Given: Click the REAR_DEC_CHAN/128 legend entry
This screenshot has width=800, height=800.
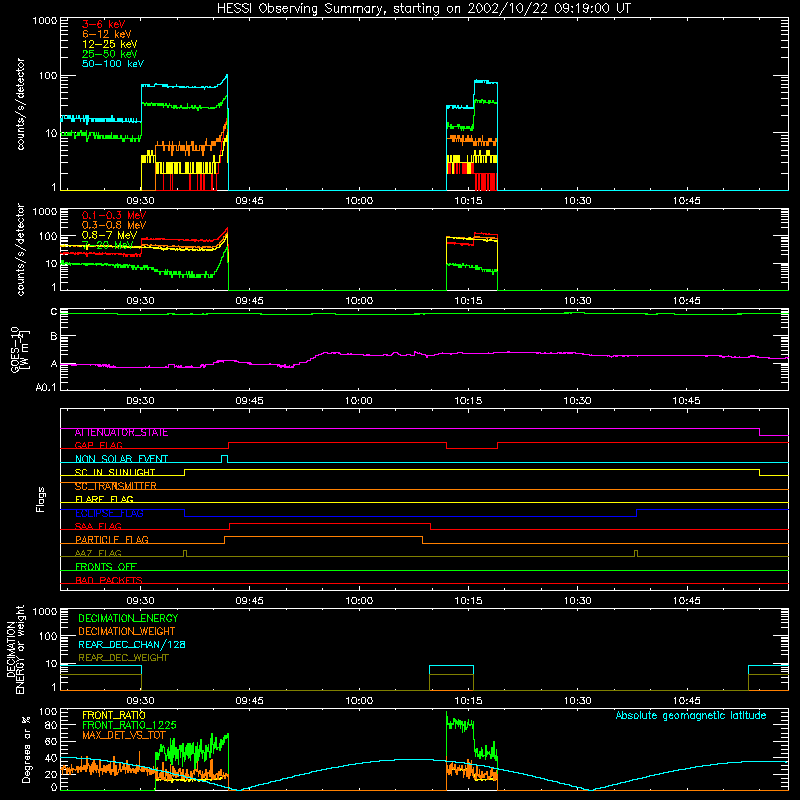Looking at the screenshot, I should pos(132,645).
